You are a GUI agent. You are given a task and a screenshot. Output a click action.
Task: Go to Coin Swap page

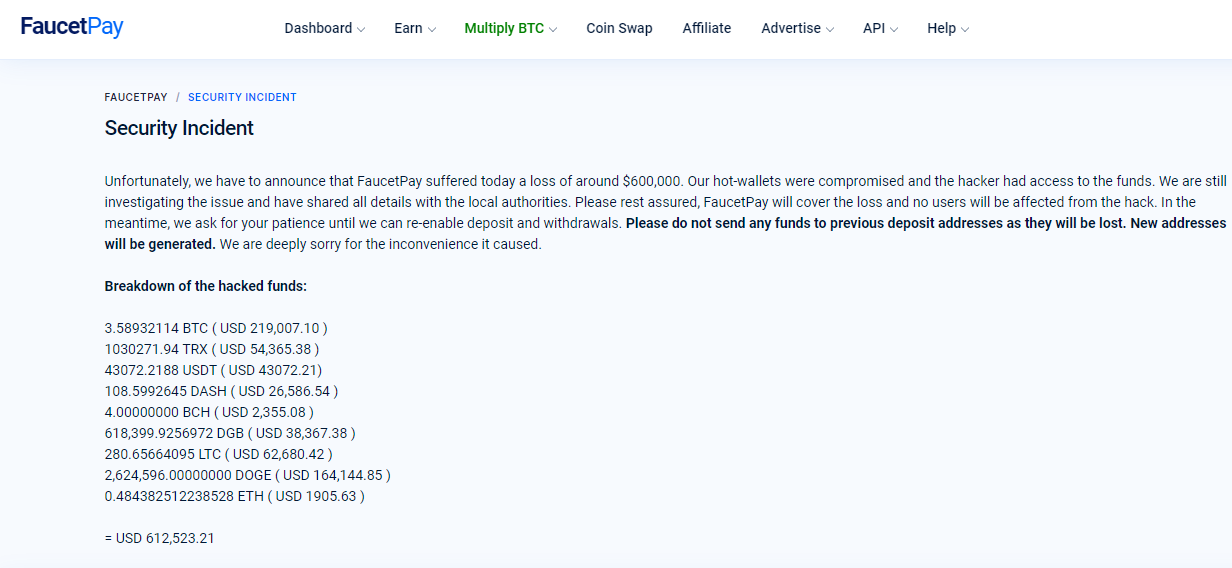tap(619, 28)
